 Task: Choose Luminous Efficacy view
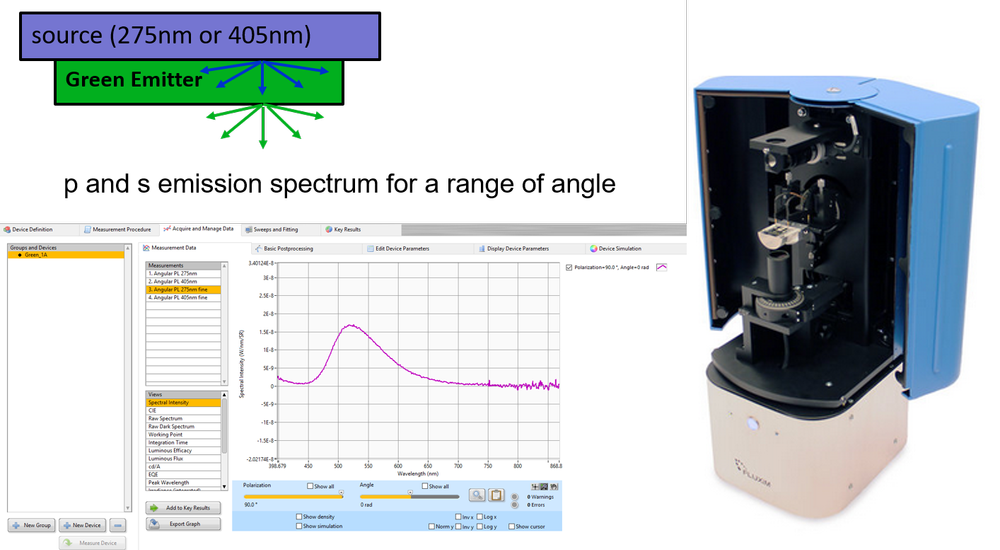pyautogui.click(x=184, y=450)
